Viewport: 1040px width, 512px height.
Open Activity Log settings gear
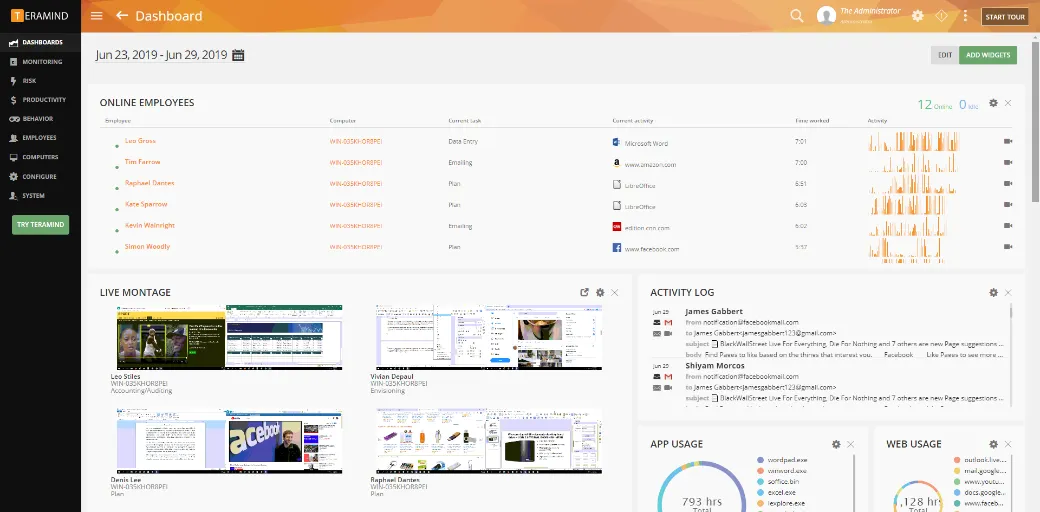click(x=993, y=292)
